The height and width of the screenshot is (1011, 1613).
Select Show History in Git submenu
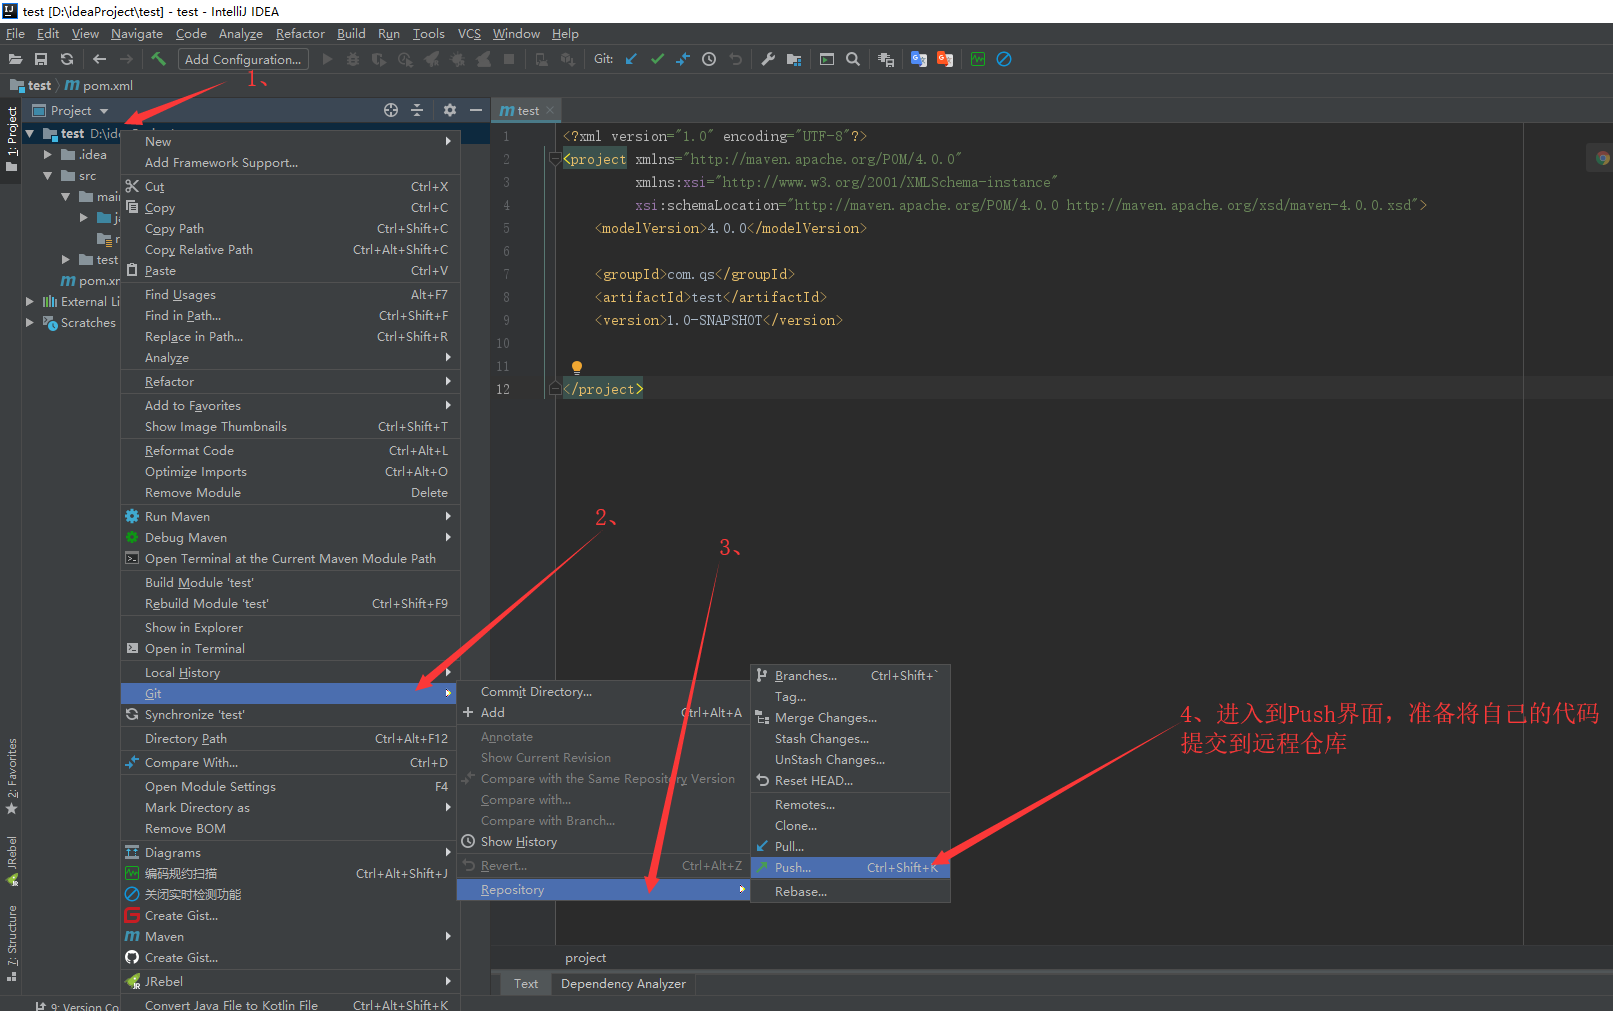(603, 842)
